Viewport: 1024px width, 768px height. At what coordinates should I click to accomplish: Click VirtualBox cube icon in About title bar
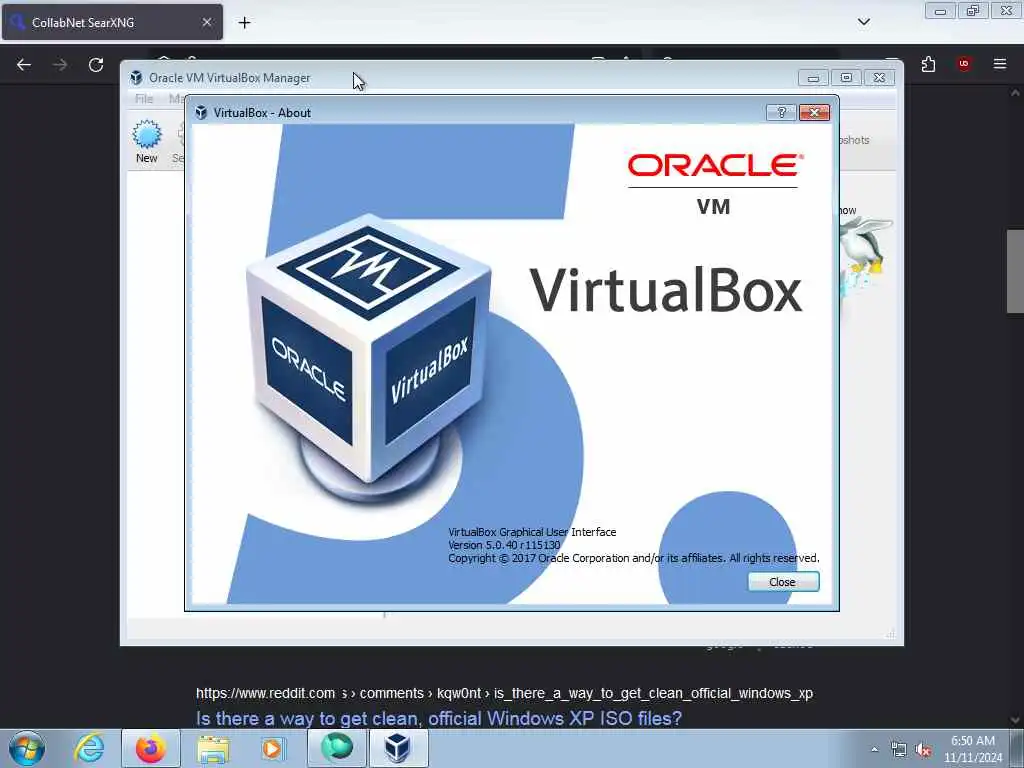tap(201, 112)
